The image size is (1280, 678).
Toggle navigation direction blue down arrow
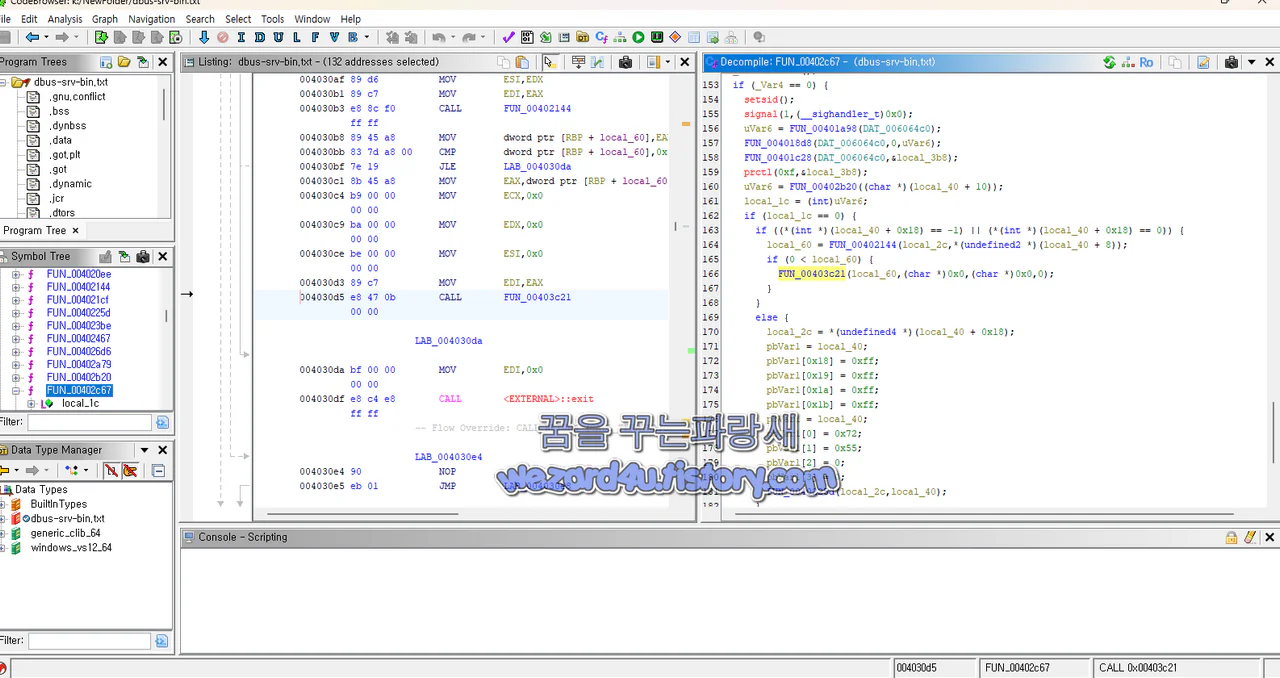click(204, 37)
